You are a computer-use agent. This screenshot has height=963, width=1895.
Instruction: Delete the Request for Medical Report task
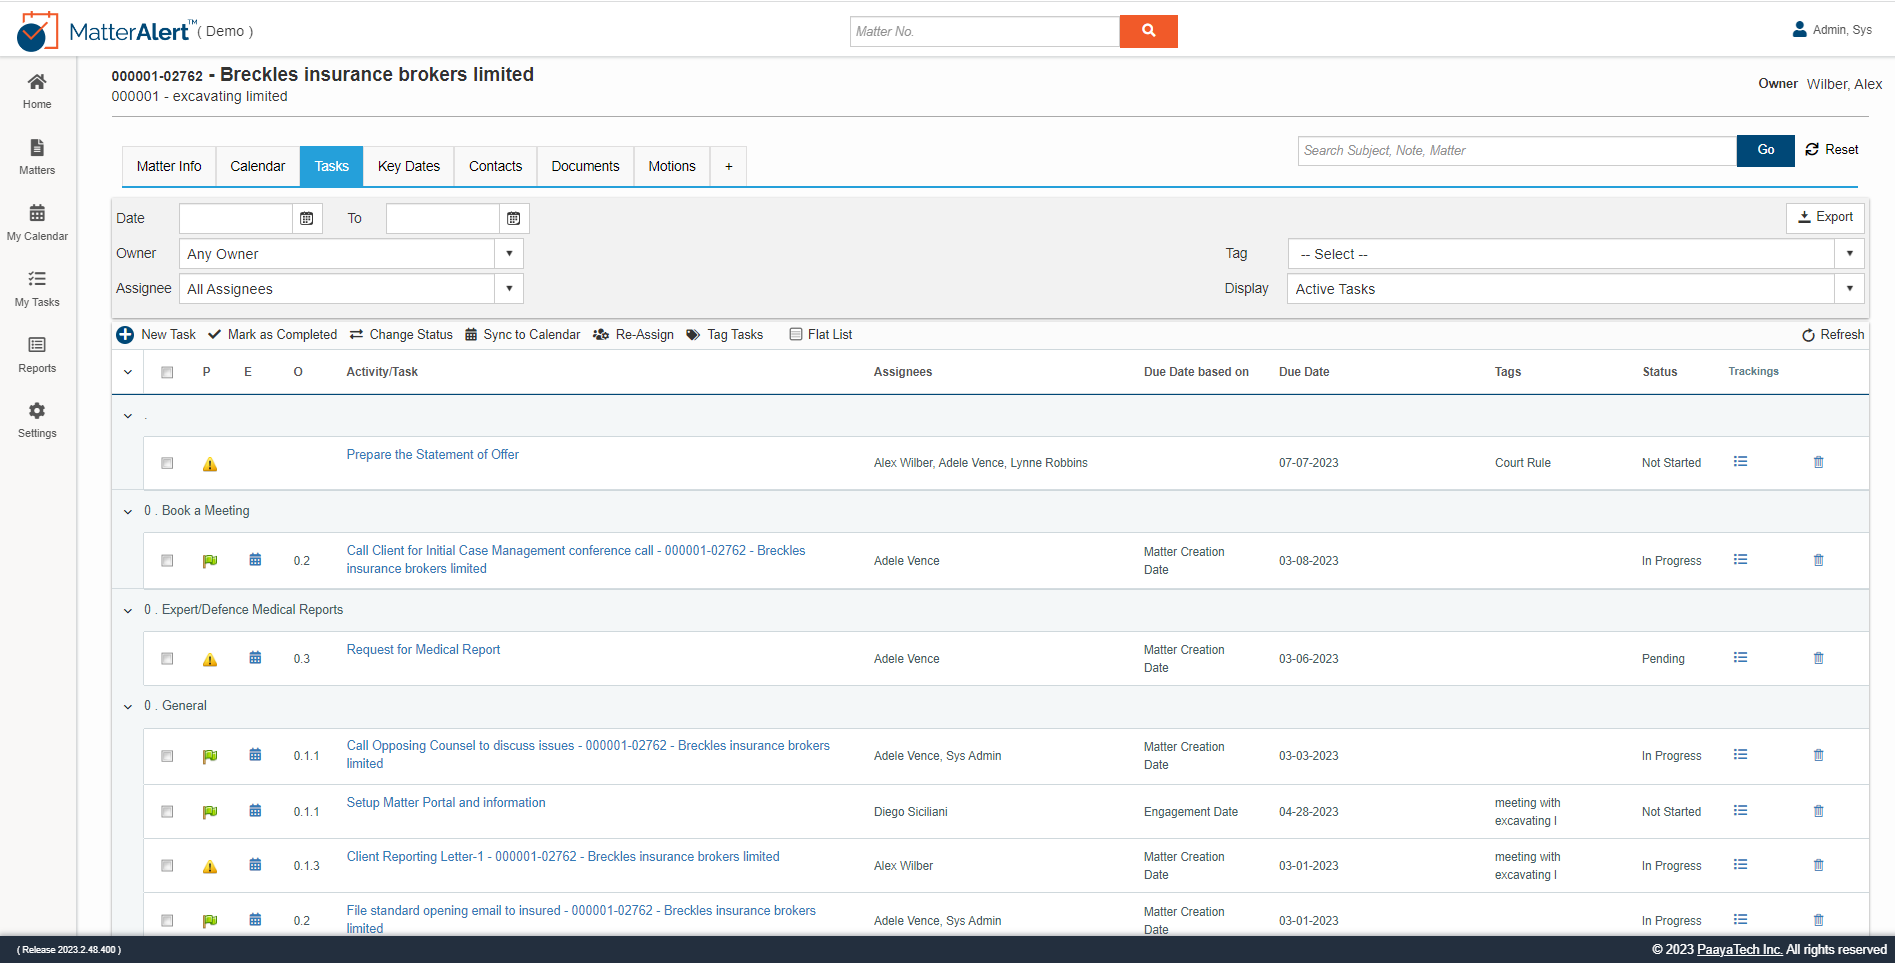1818,658
